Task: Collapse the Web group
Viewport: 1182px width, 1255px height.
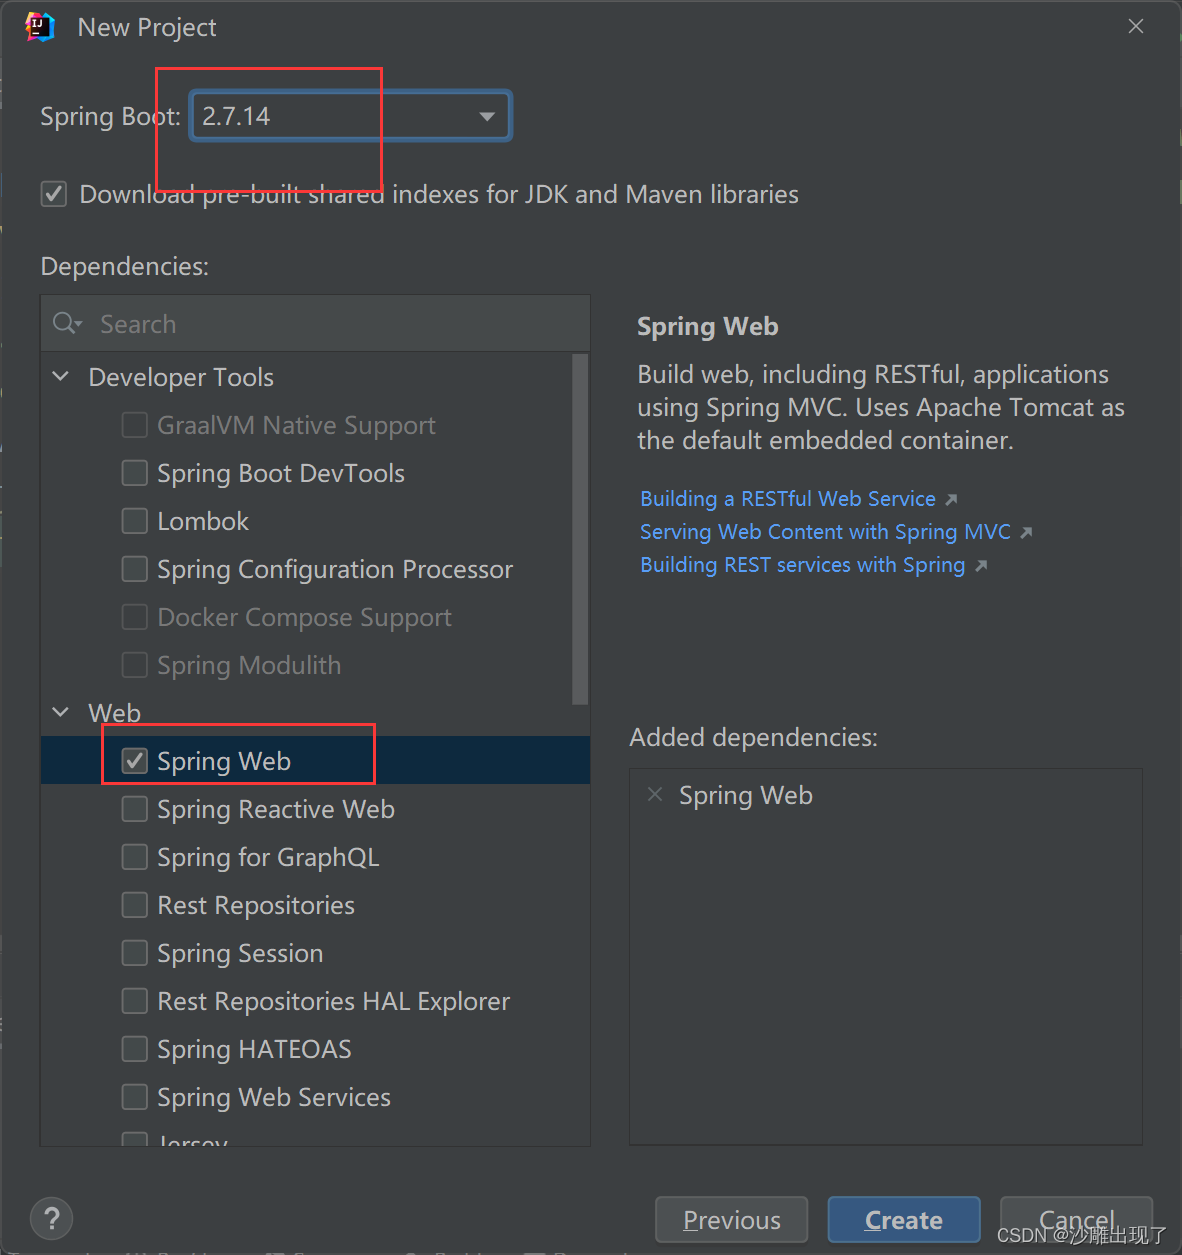Action: coord(61,713)
